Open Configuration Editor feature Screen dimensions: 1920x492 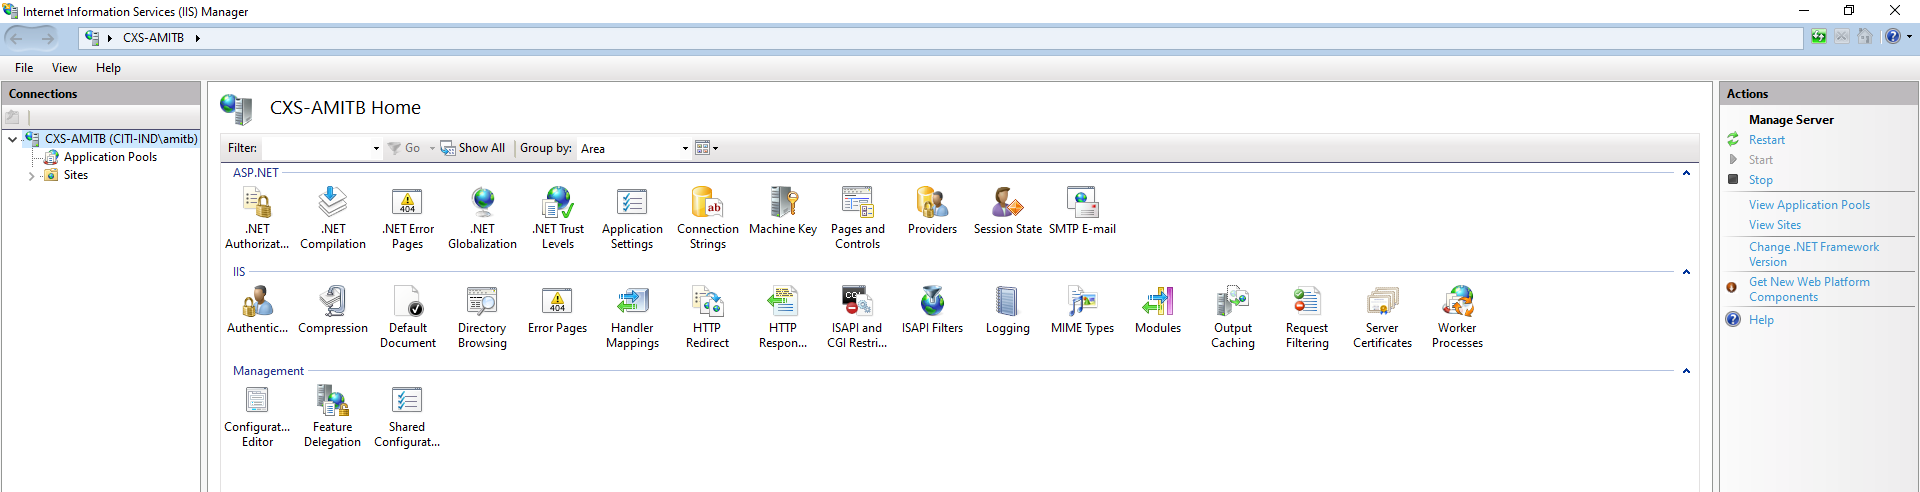point(257,415)
